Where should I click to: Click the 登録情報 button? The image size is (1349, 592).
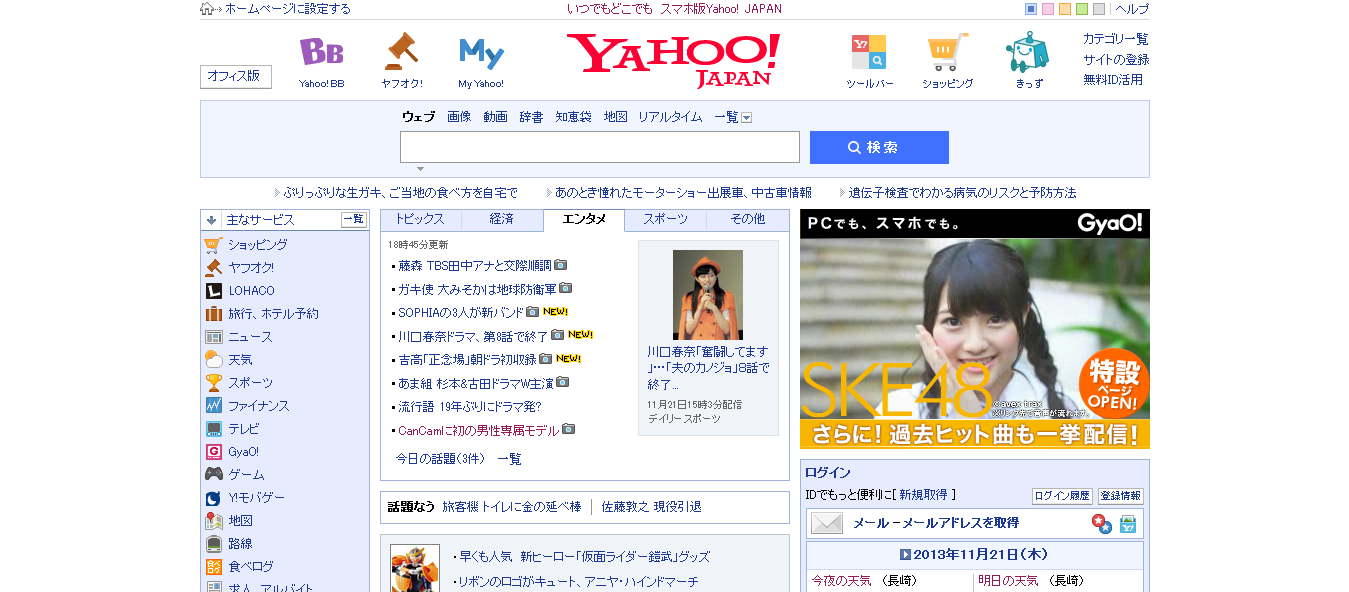(x=1120, y=496)
